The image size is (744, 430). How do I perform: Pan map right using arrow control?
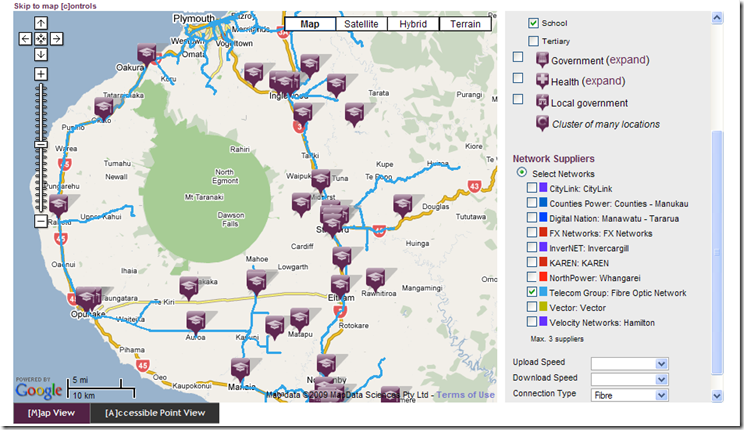[x=56, y=38]
